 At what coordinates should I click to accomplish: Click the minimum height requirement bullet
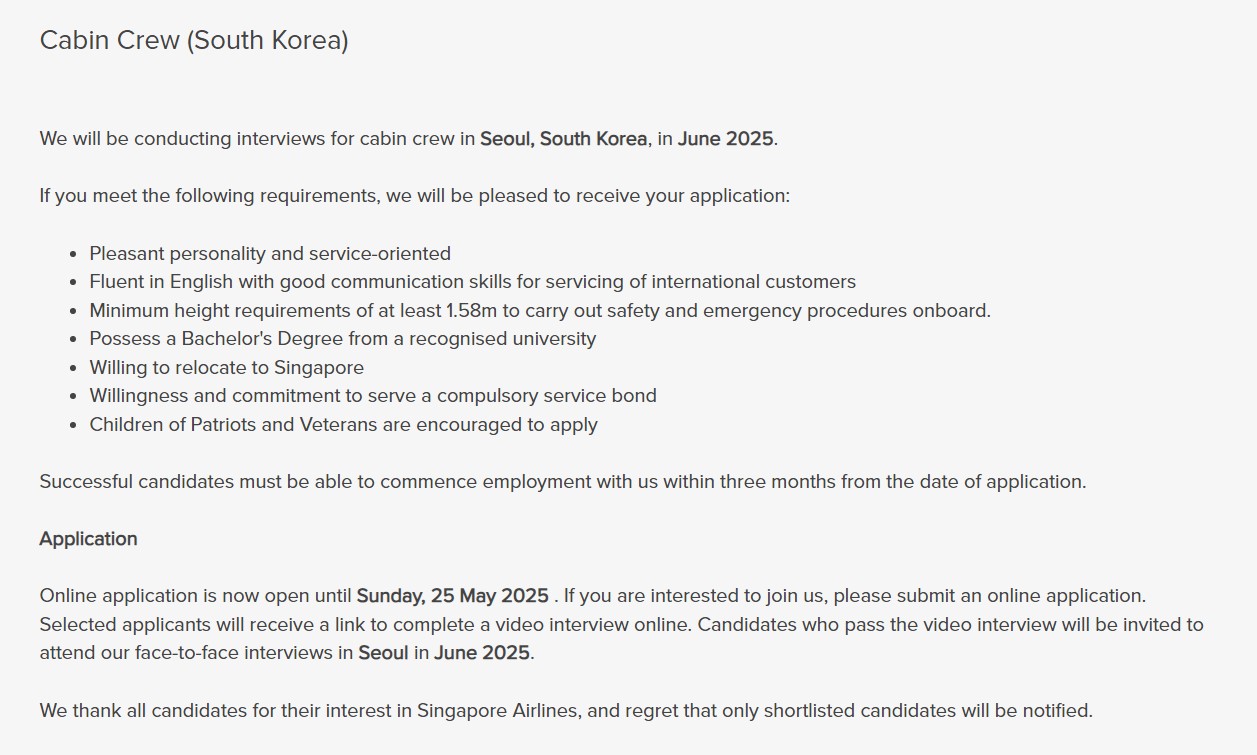point(540,311)
